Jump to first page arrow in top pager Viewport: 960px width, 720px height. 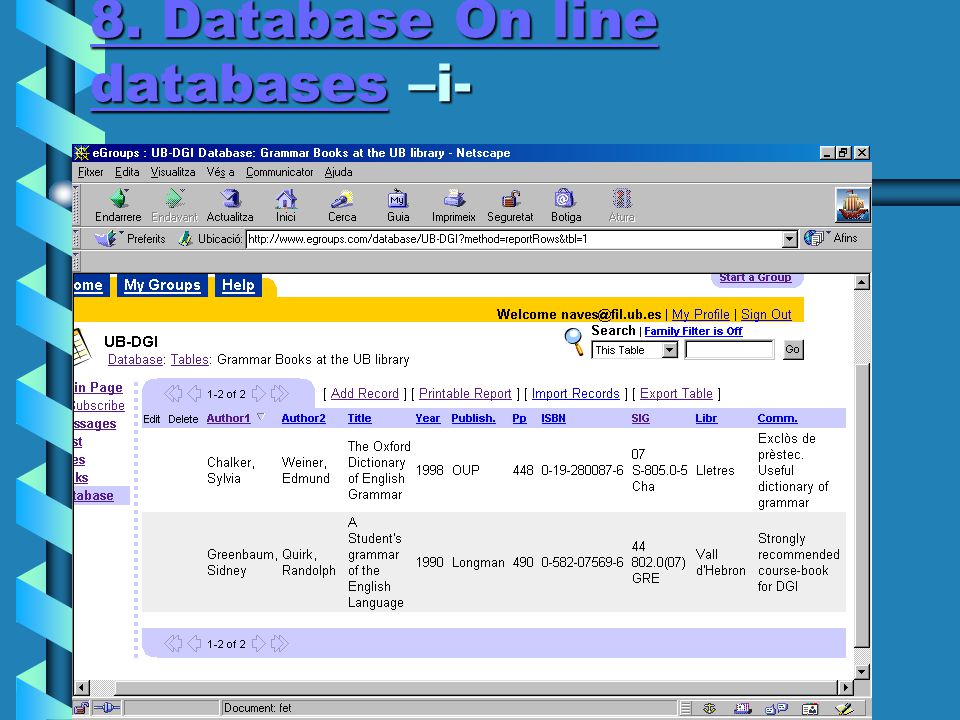[173, 394]
